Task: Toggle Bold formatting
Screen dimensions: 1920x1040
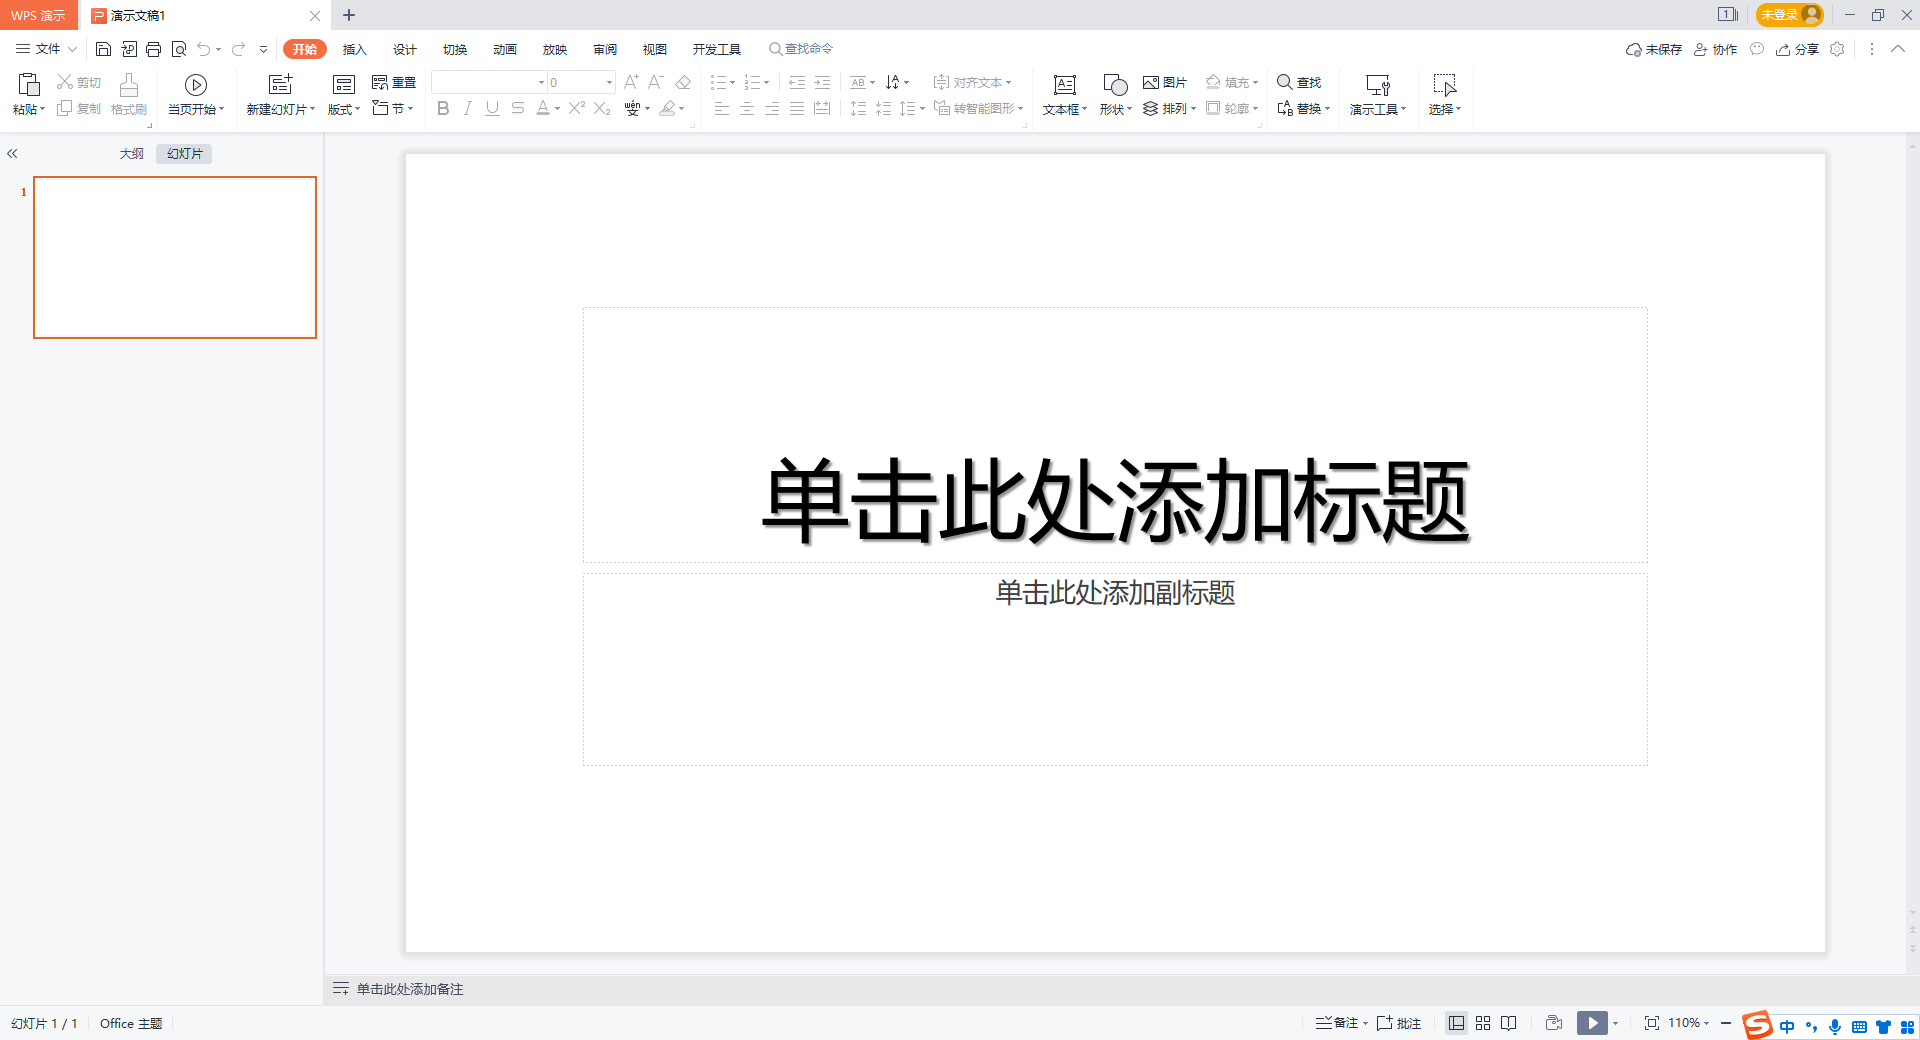Action: click(443, 108)
